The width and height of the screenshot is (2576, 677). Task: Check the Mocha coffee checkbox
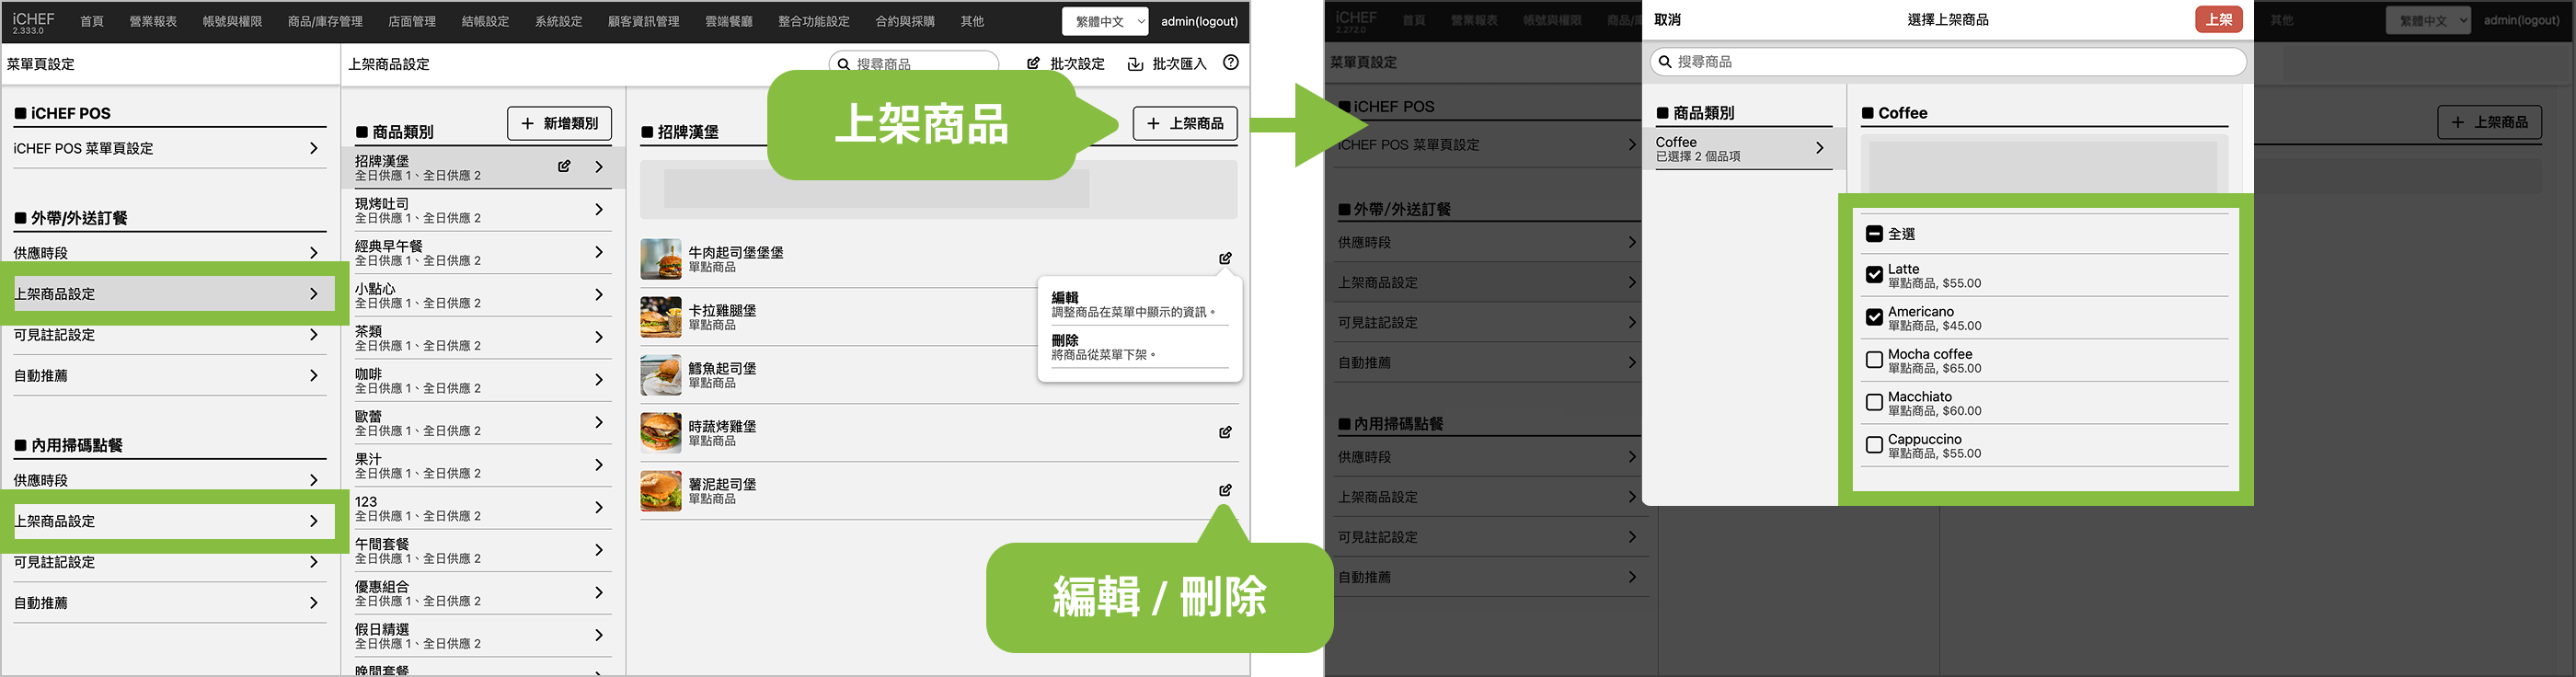pos(1874,360)
